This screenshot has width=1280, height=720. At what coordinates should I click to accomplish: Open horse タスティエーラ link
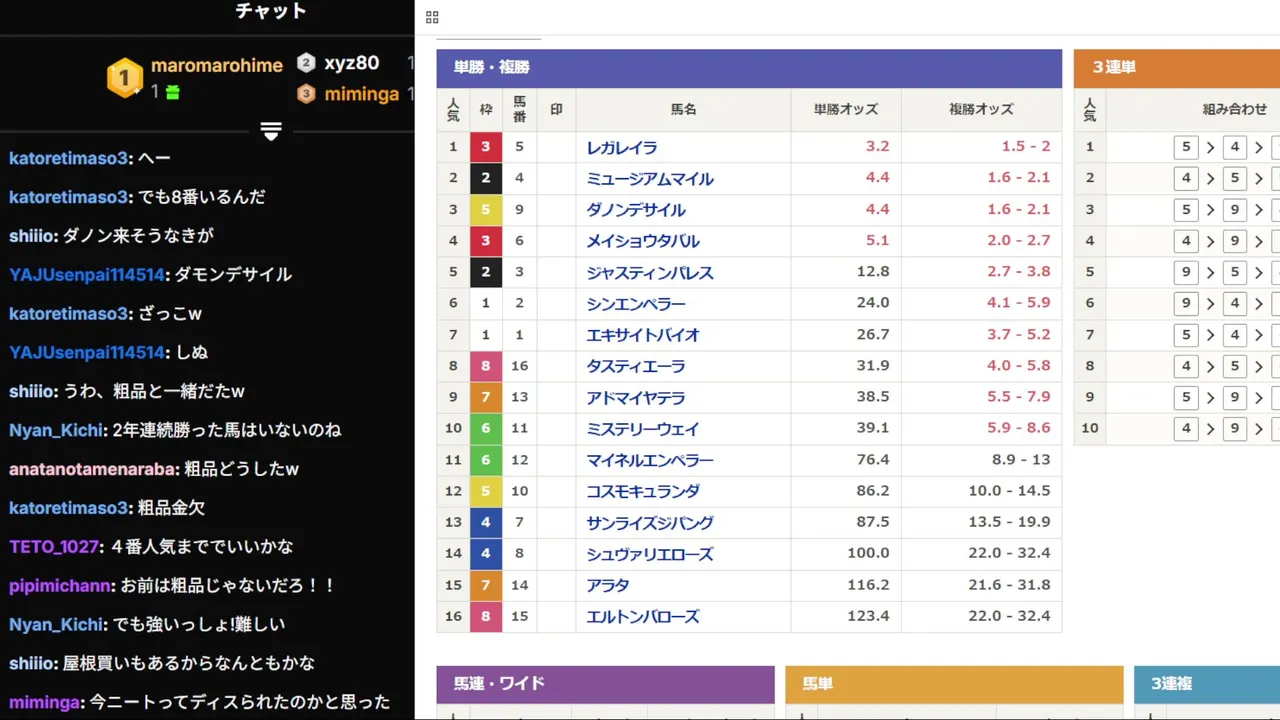coord(636,367)
